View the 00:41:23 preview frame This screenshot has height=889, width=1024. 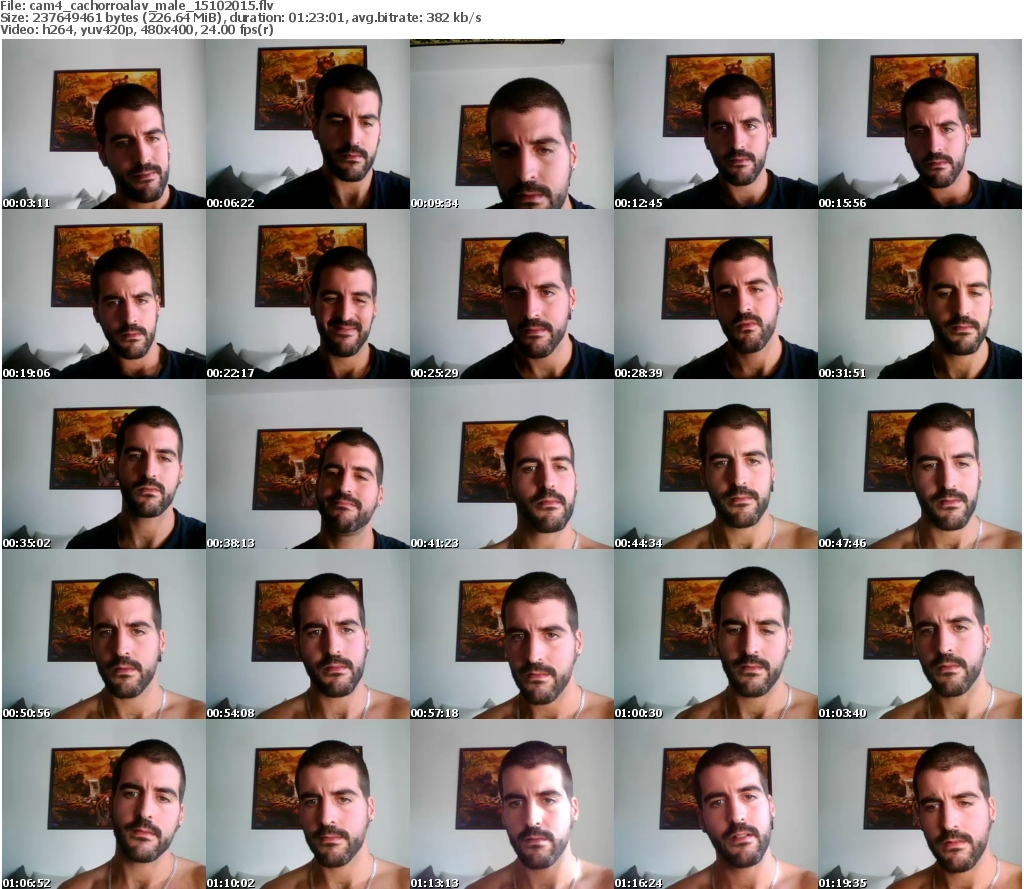511,464
